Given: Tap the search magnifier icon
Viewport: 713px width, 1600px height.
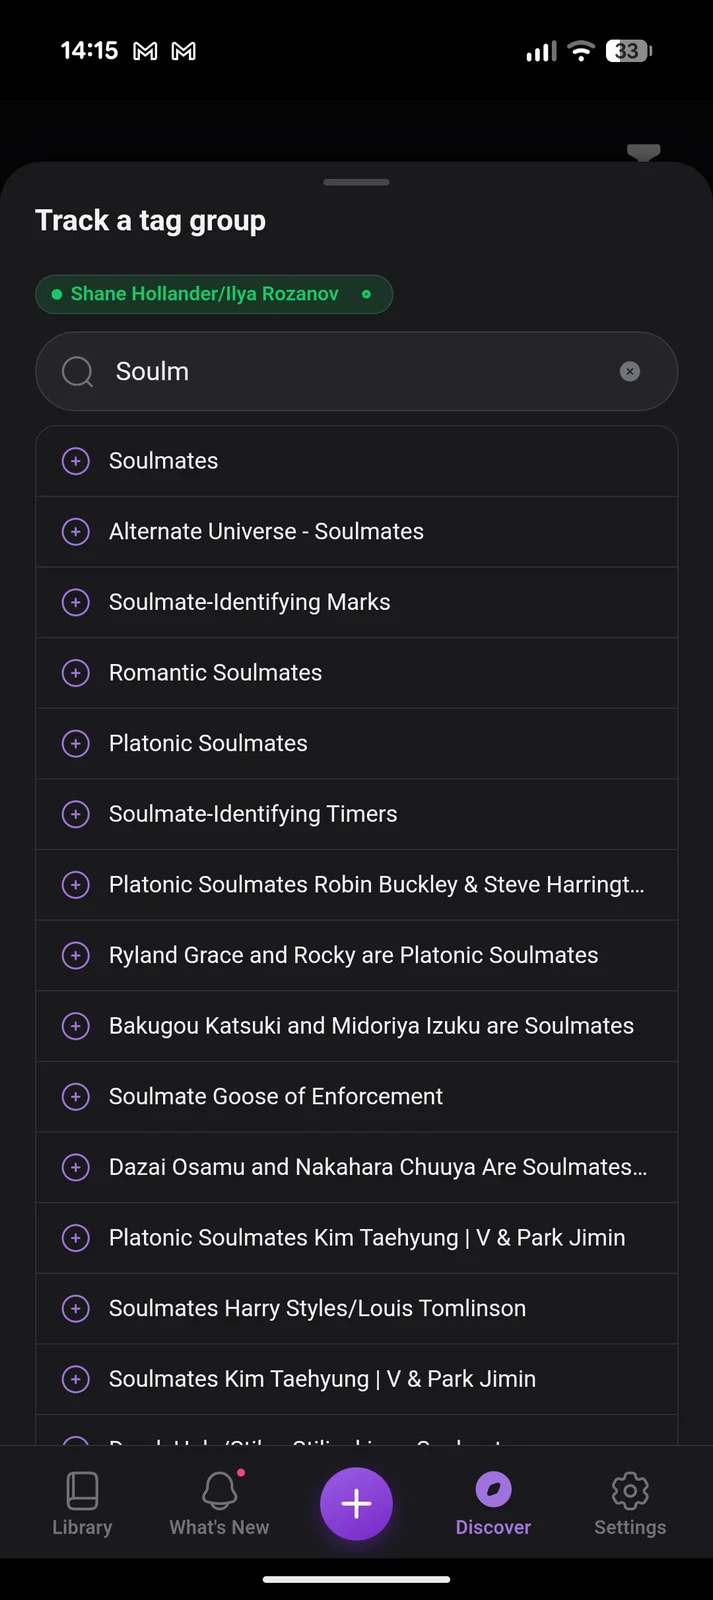Looking at the screenshot, I should [77, 372].
